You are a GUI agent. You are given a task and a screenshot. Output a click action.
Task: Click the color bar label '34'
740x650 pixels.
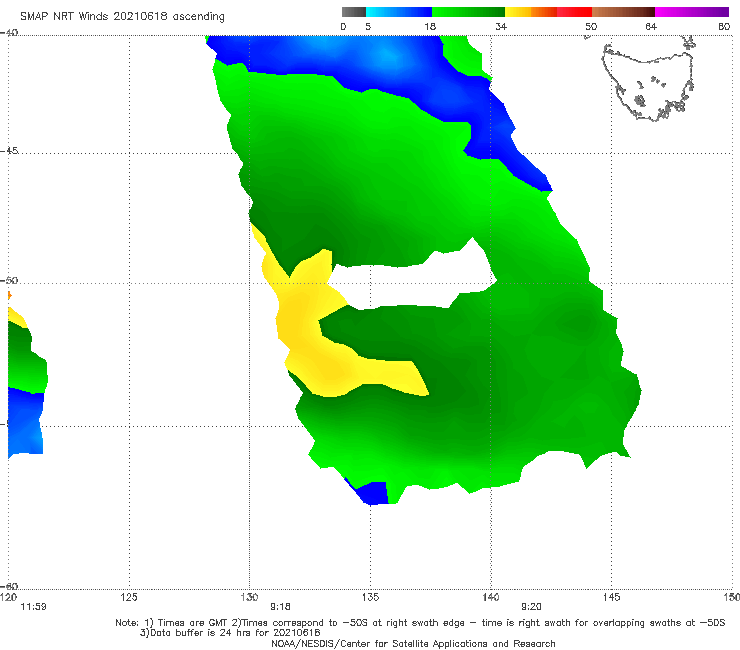tap(501, 26)
